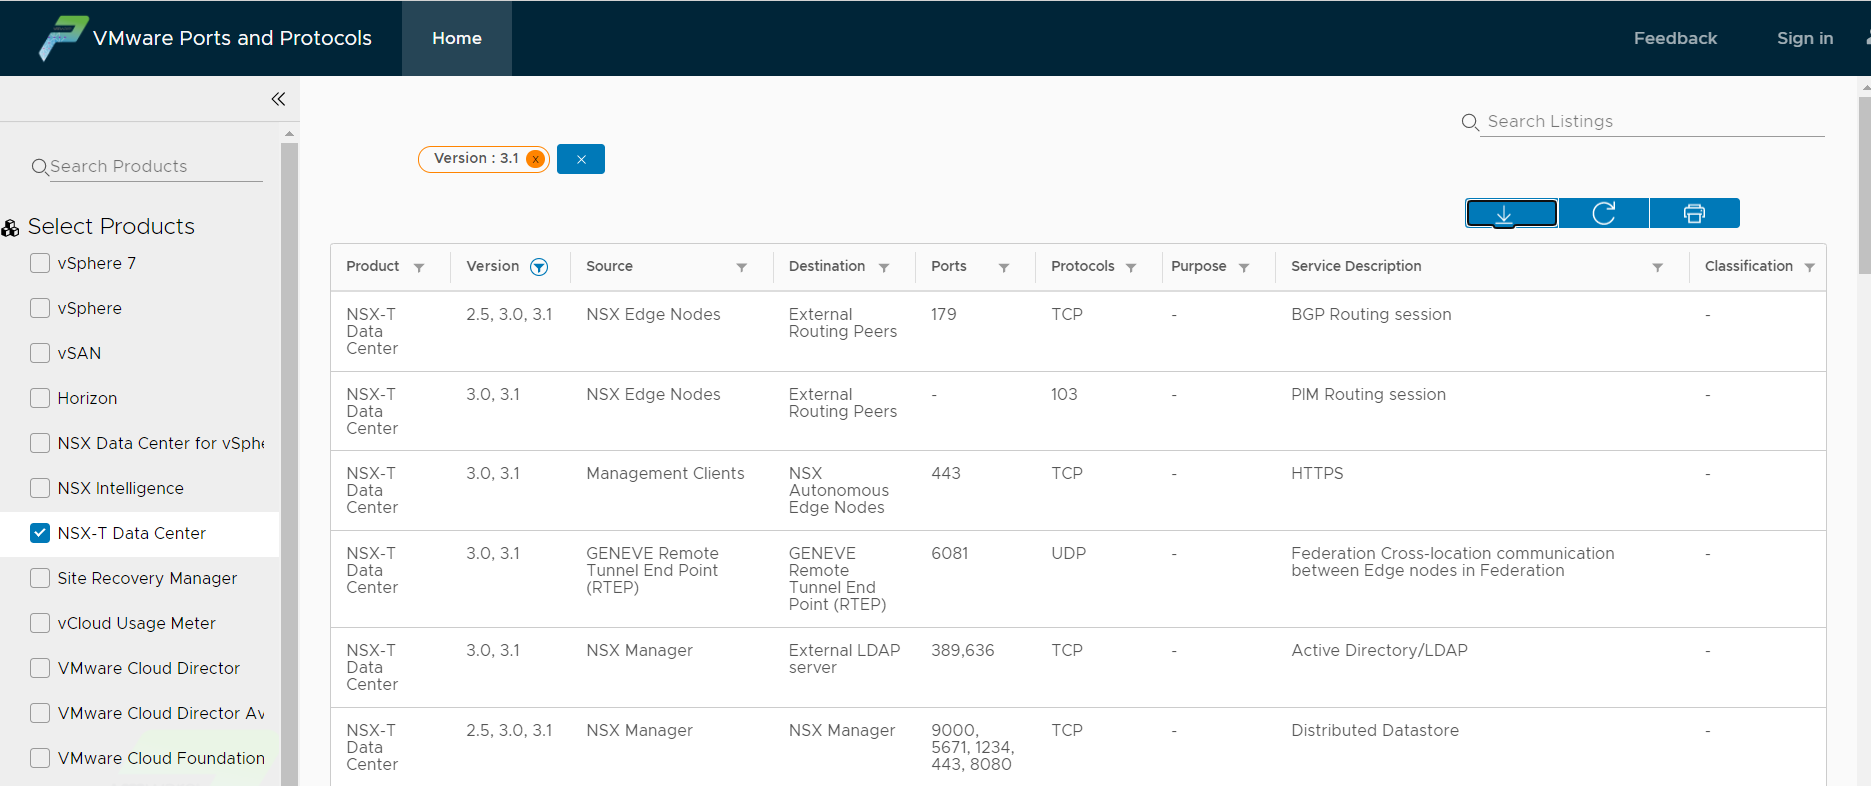Click Sign in
The width and height of the screenshot is (1871, 786).
[x=1805, y=38]
